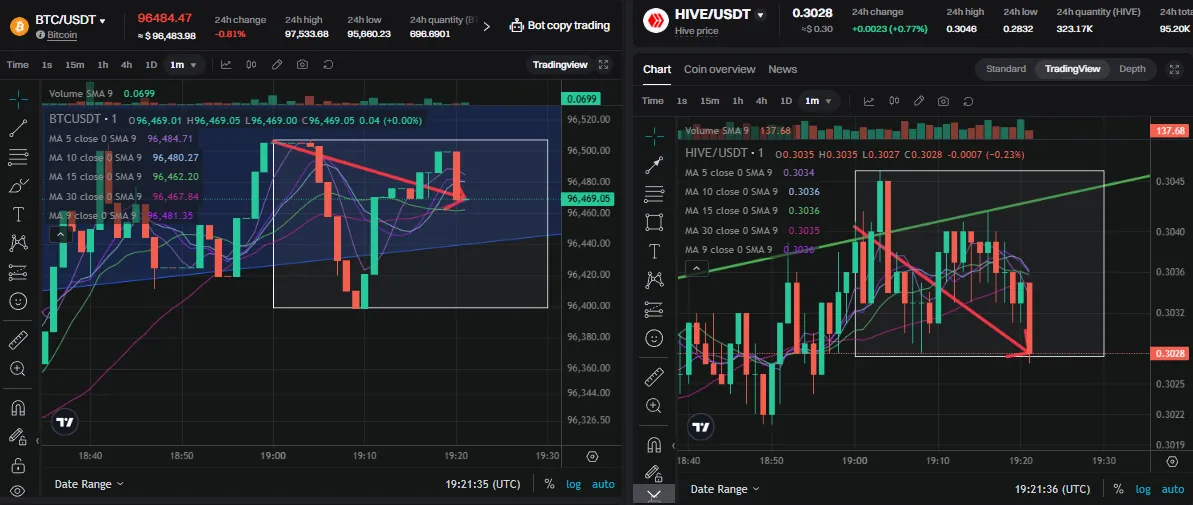Viewport: 1193px width, 505px height.
Task: Open indicators icon in BTC chart toolbar
Action: click(226, 65)
